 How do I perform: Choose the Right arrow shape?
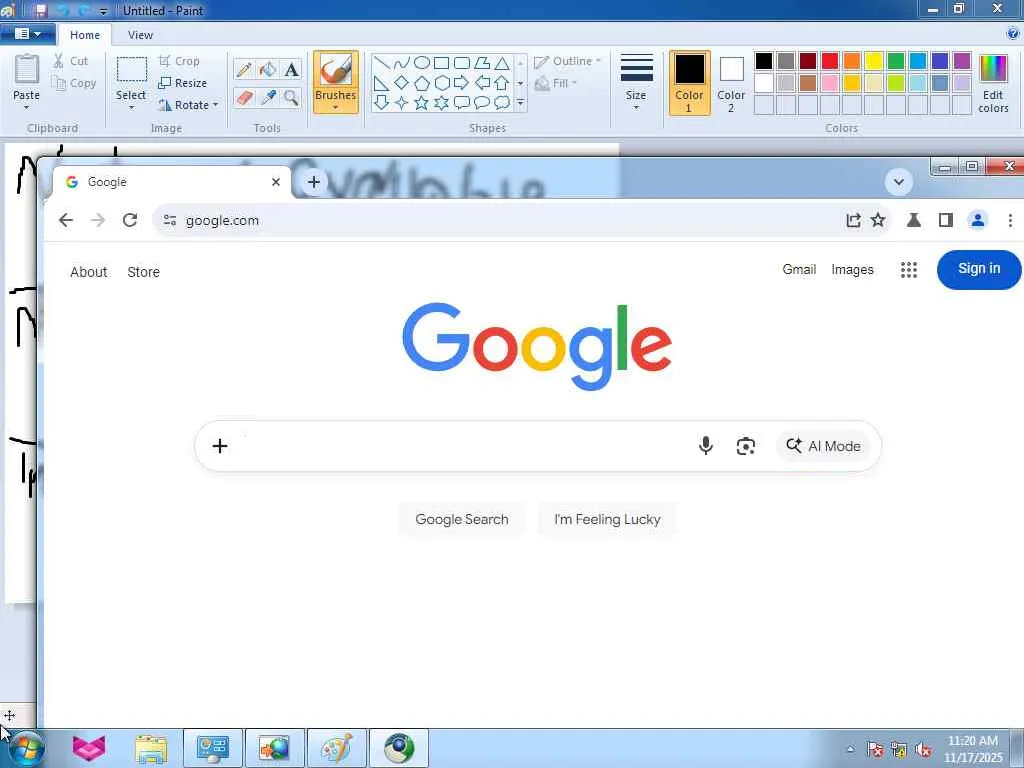point(462,83)
